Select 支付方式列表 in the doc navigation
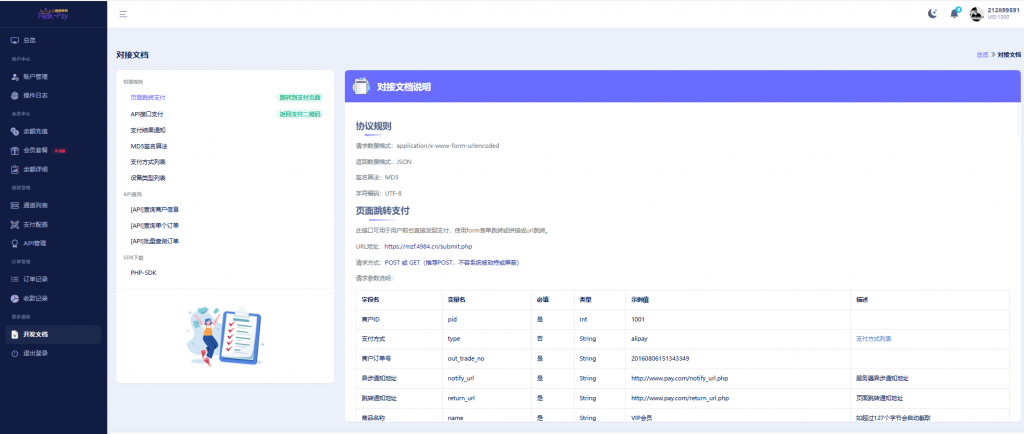Image resolution: width=1024 pixels, height=434 pixels. (x=148, y=162)
